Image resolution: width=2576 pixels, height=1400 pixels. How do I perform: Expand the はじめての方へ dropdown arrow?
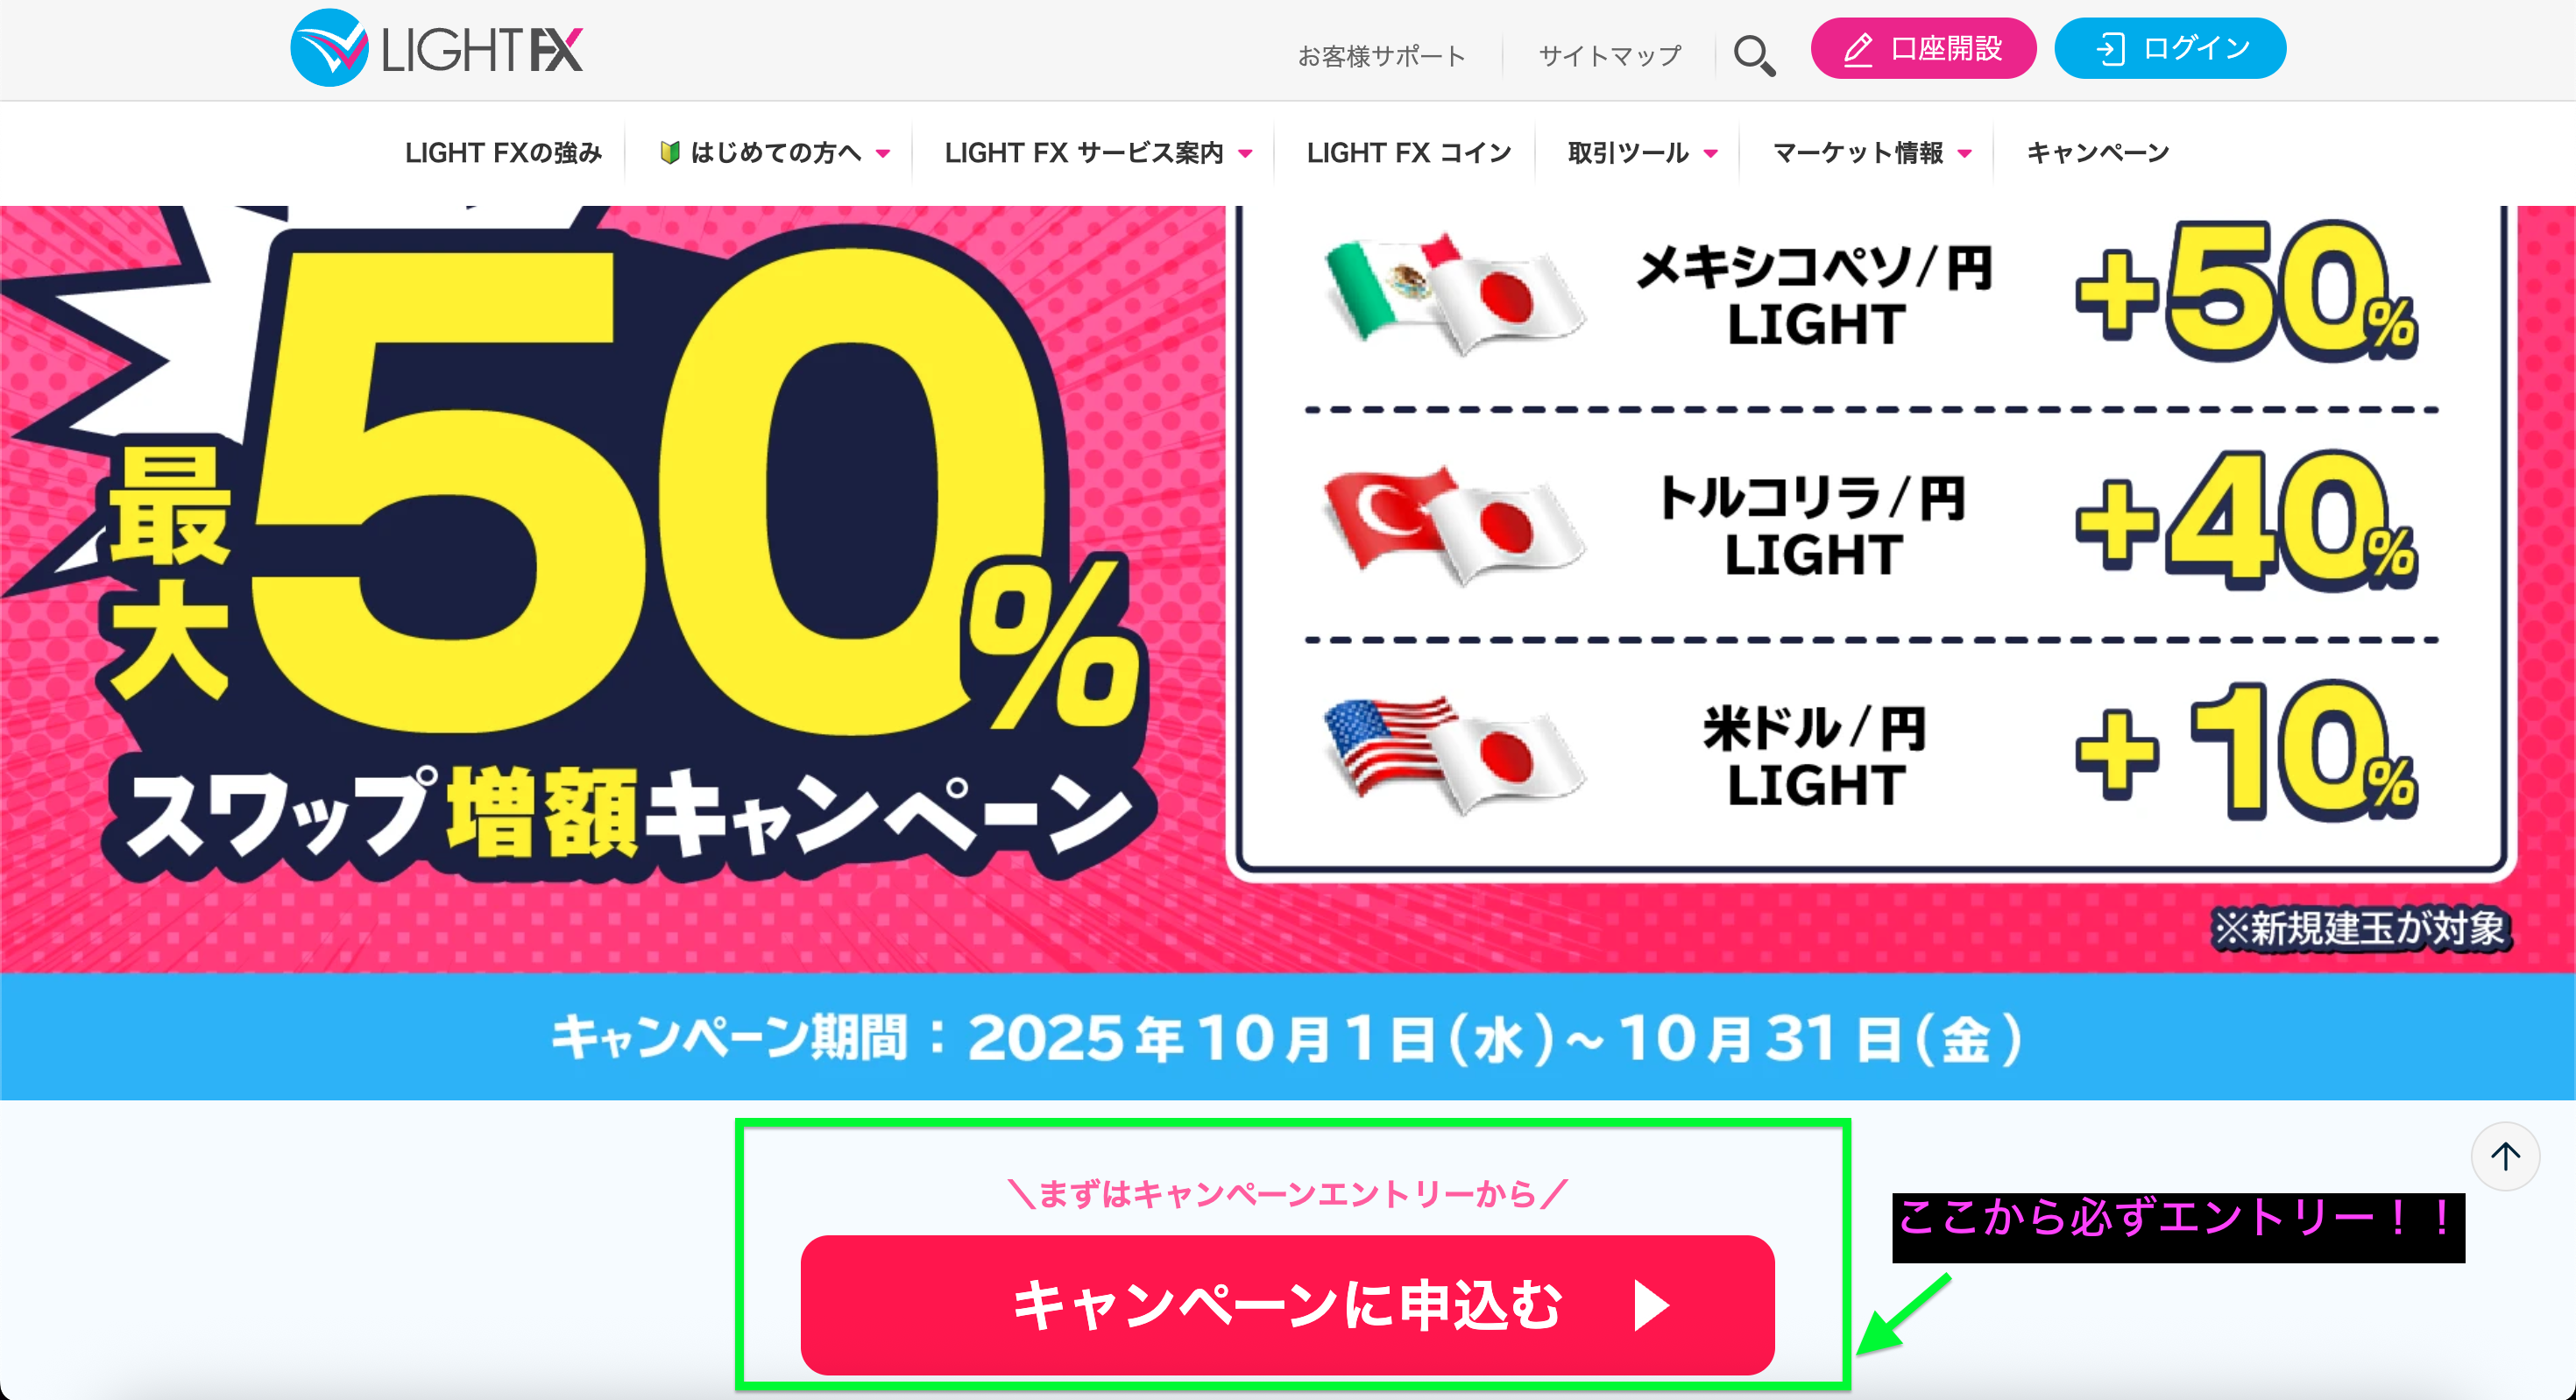click(883, 154)
